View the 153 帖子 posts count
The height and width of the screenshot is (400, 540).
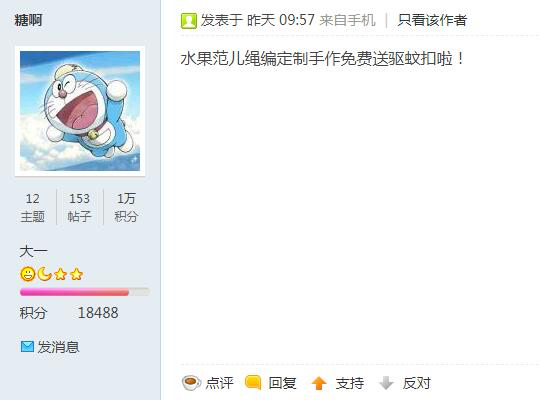point(80,207)
